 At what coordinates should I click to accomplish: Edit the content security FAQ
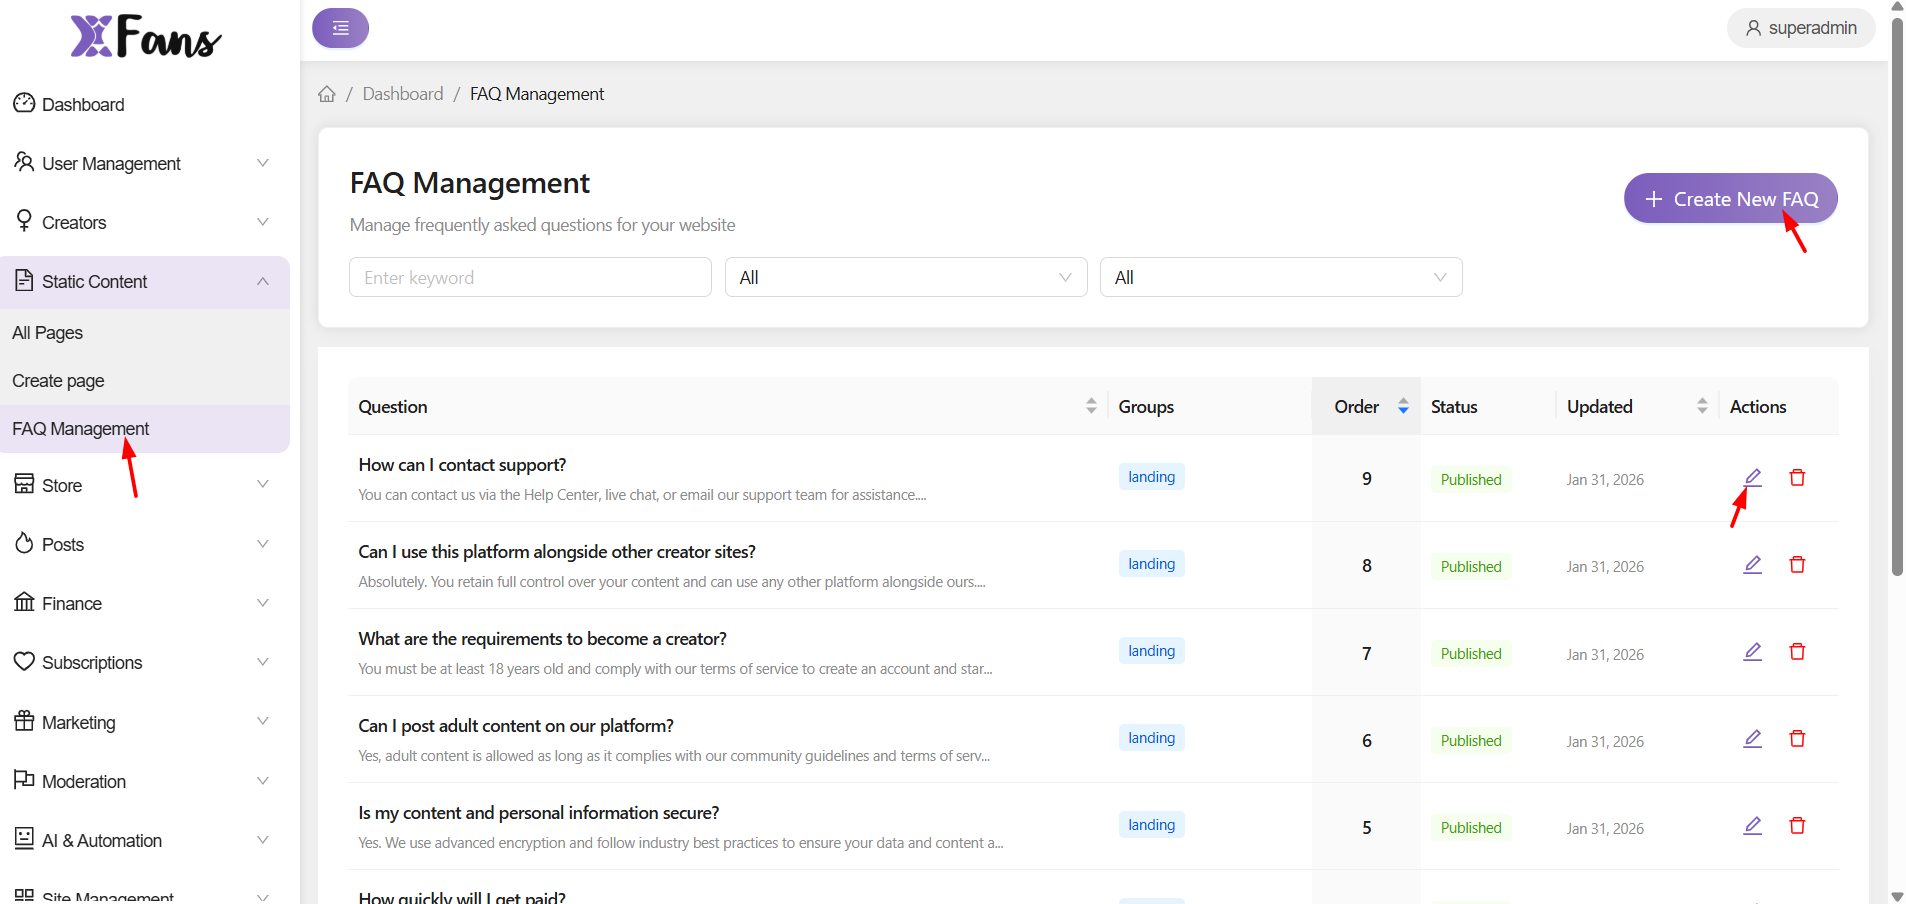[1752, 826]
